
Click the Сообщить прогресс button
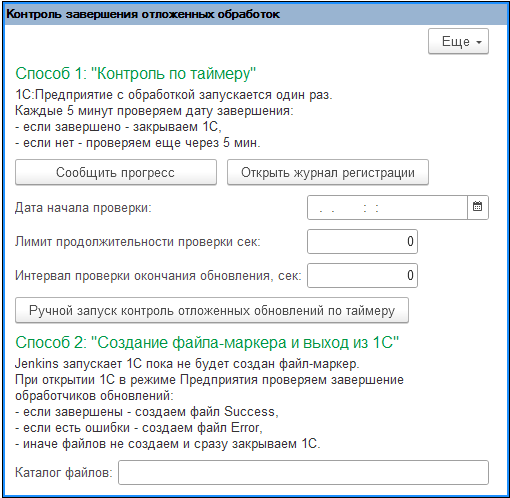click(x=116, y=172)
